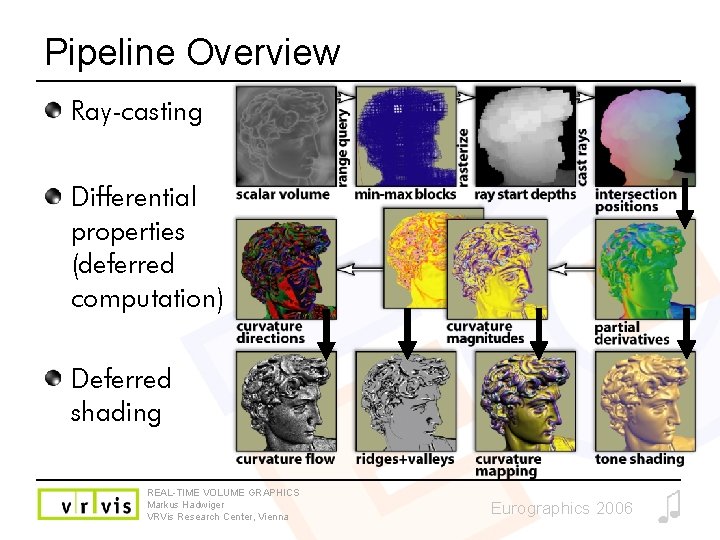Image resolution: width=720 pixels, height=540 pixels.
Task: Click the Pipeline Overview title
Action: tap(192, 53)
